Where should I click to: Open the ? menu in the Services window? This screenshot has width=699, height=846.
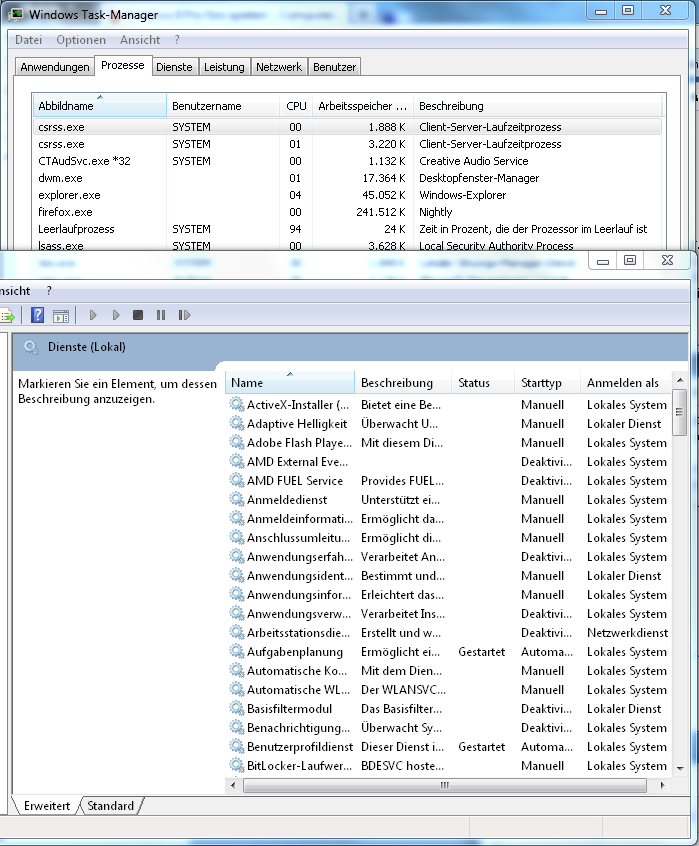coord(49,291)
